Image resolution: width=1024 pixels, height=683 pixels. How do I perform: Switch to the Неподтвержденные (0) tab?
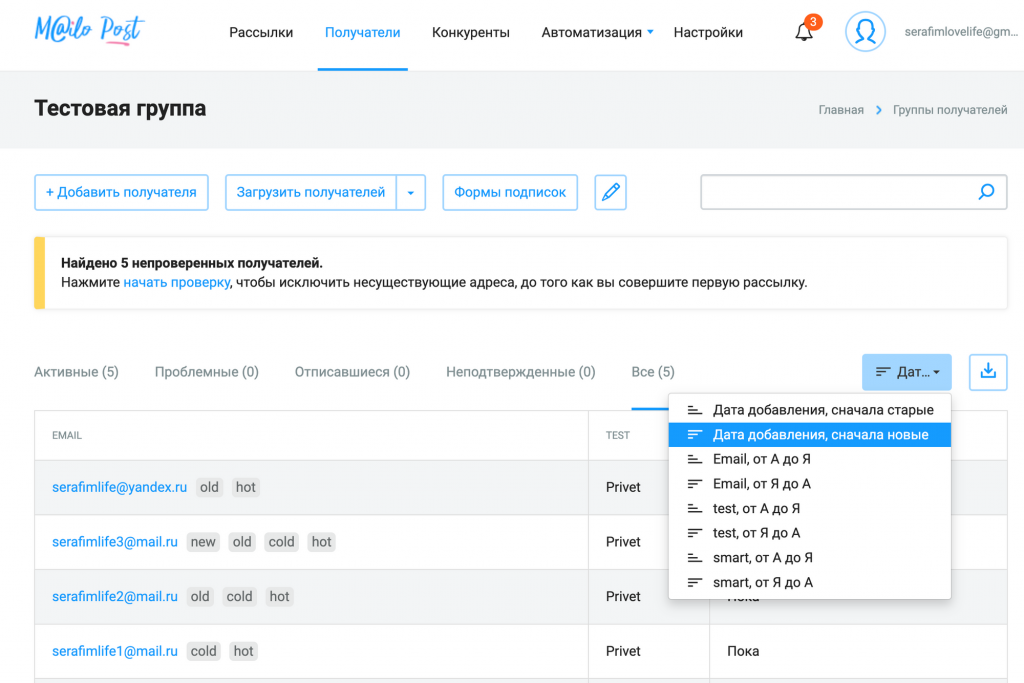520,372
